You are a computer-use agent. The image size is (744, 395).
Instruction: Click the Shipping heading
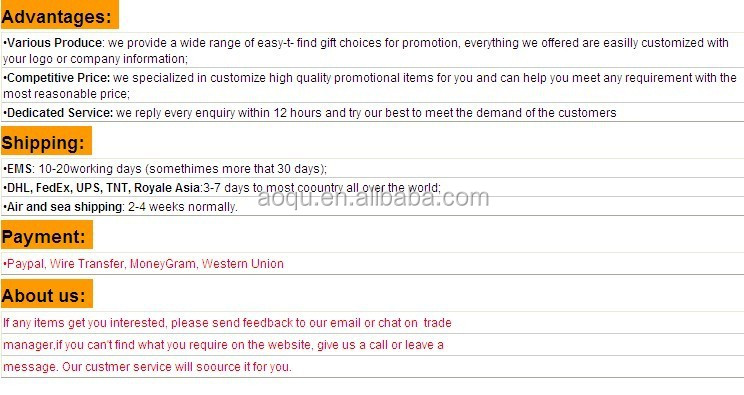coord(43,143)
